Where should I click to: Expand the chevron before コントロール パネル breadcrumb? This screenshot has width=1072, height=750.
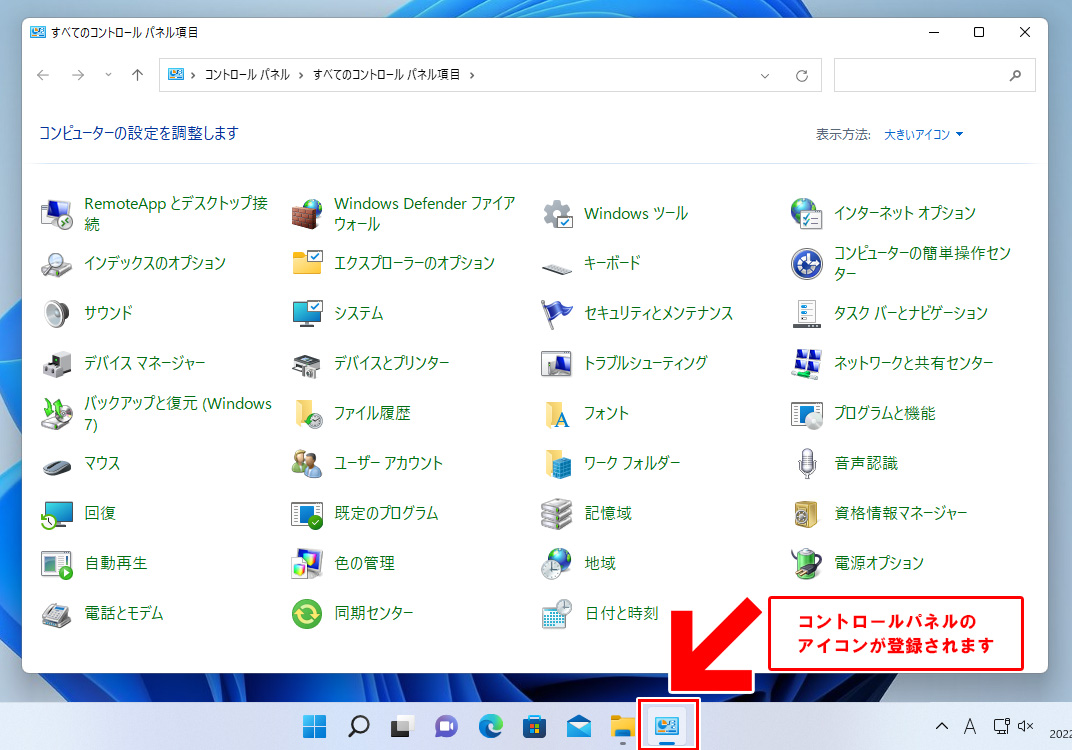pos(193,75)
